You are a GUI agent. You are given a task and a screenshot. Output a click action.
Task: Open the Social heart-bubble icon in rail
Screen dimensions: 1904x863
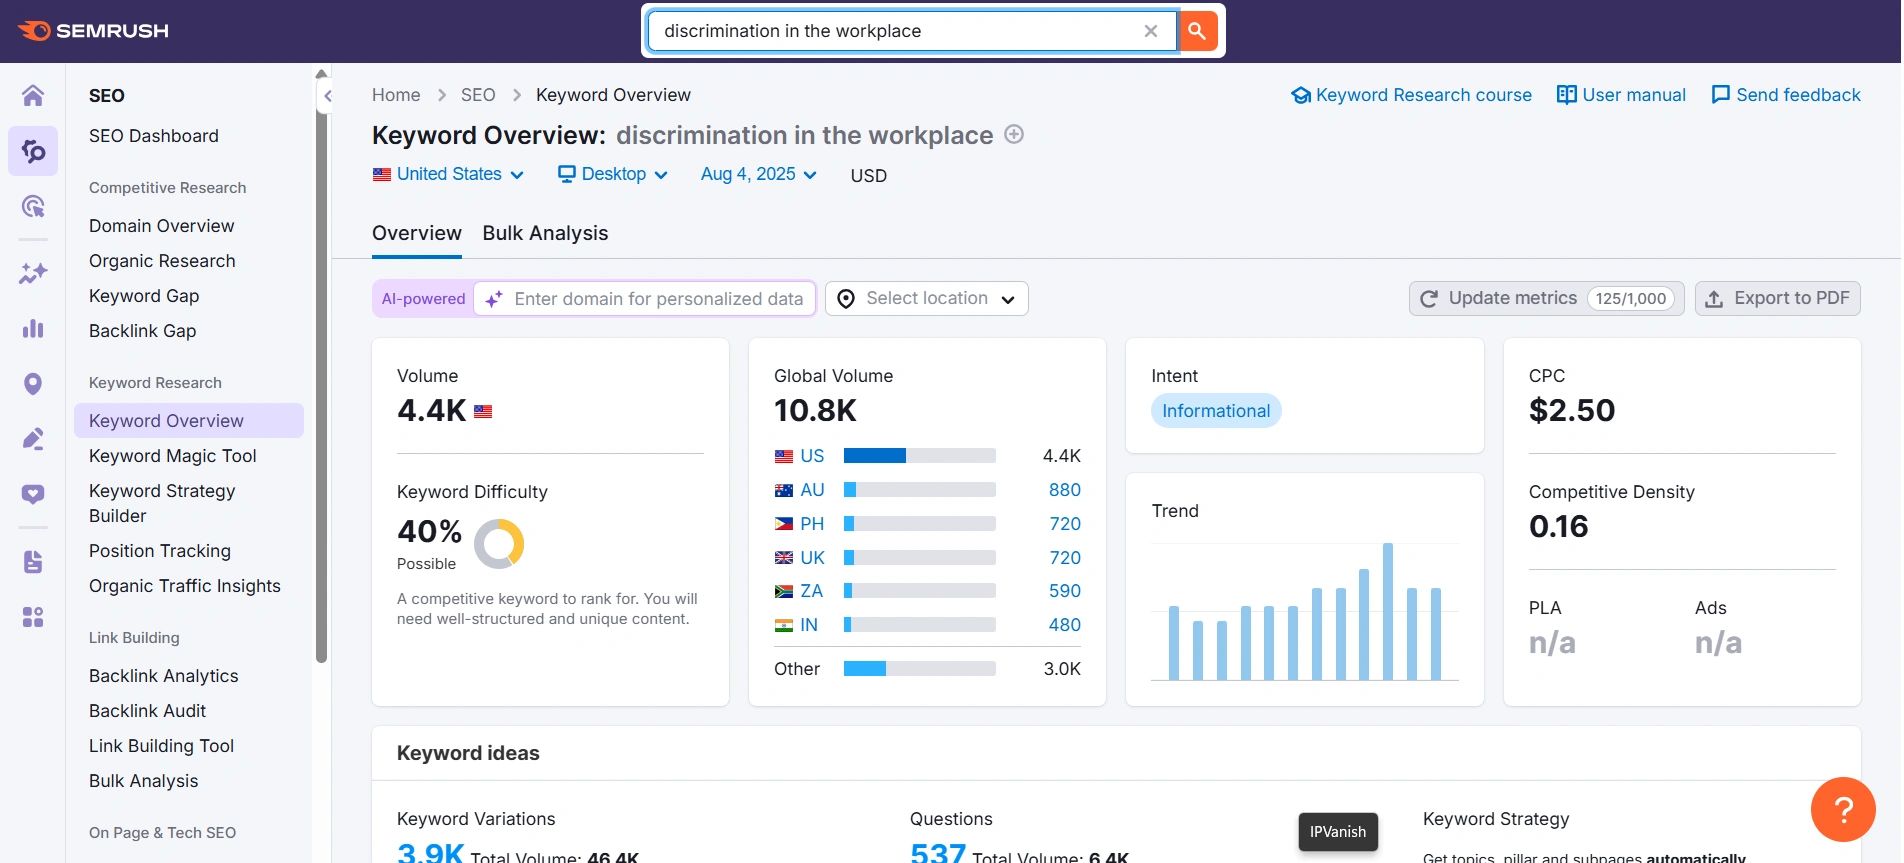(x=33, y=494)
